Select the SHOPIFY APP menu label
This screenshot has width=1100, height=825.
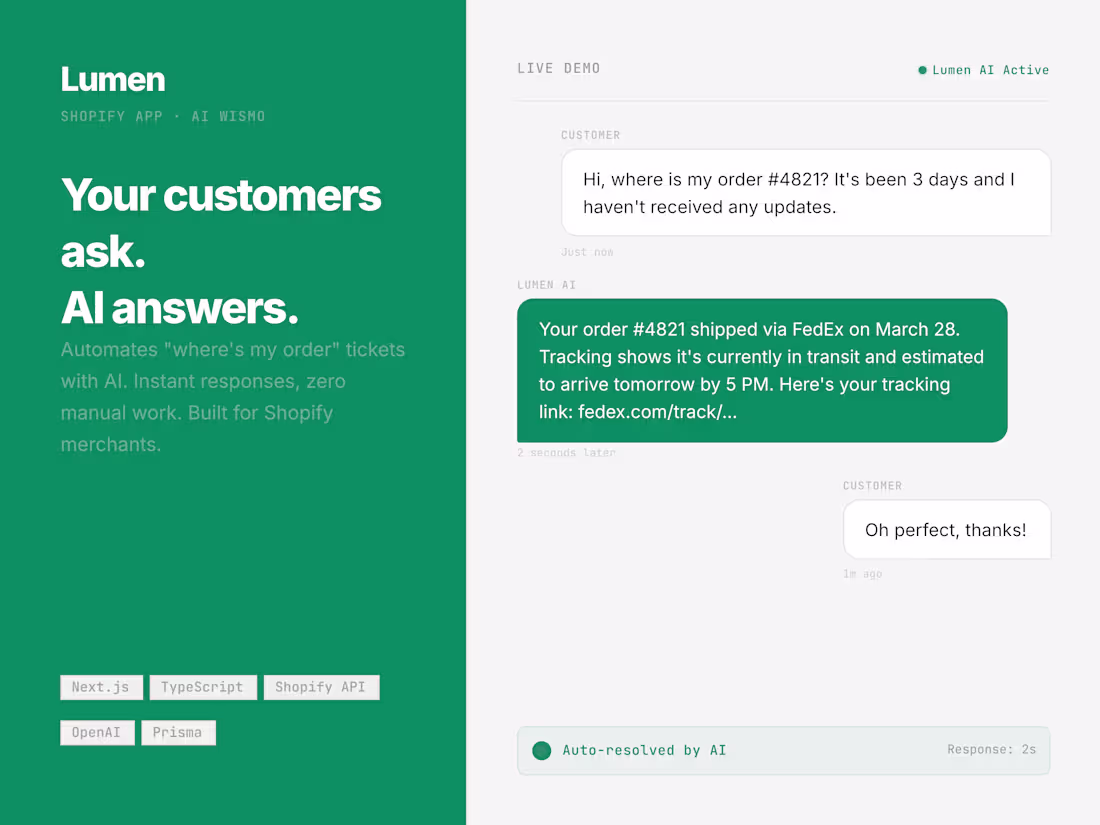(111, 116)
